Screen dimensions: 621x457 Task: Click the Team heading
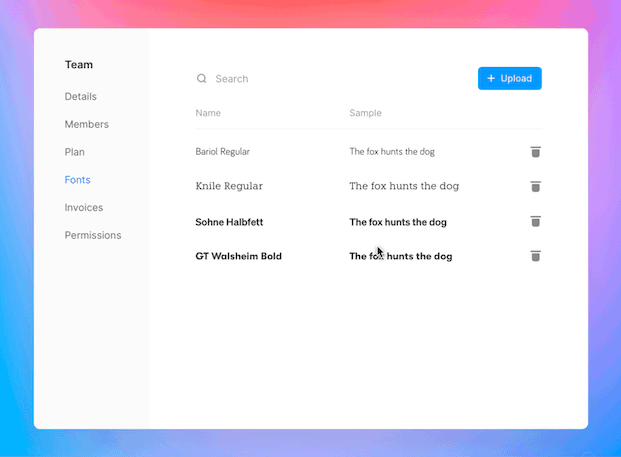tap(79, 65)
